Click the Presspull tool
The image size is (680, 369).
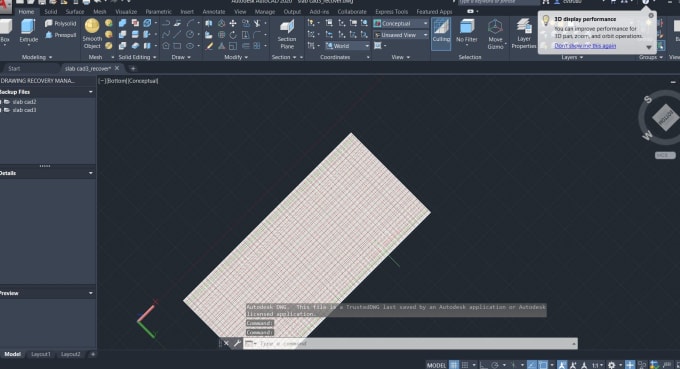click(61, 35)
